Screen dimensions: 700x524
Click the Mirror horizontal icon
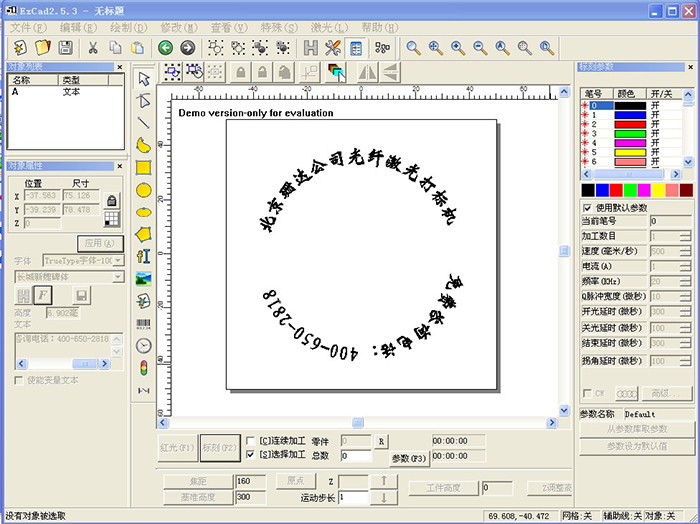point(368,72)
